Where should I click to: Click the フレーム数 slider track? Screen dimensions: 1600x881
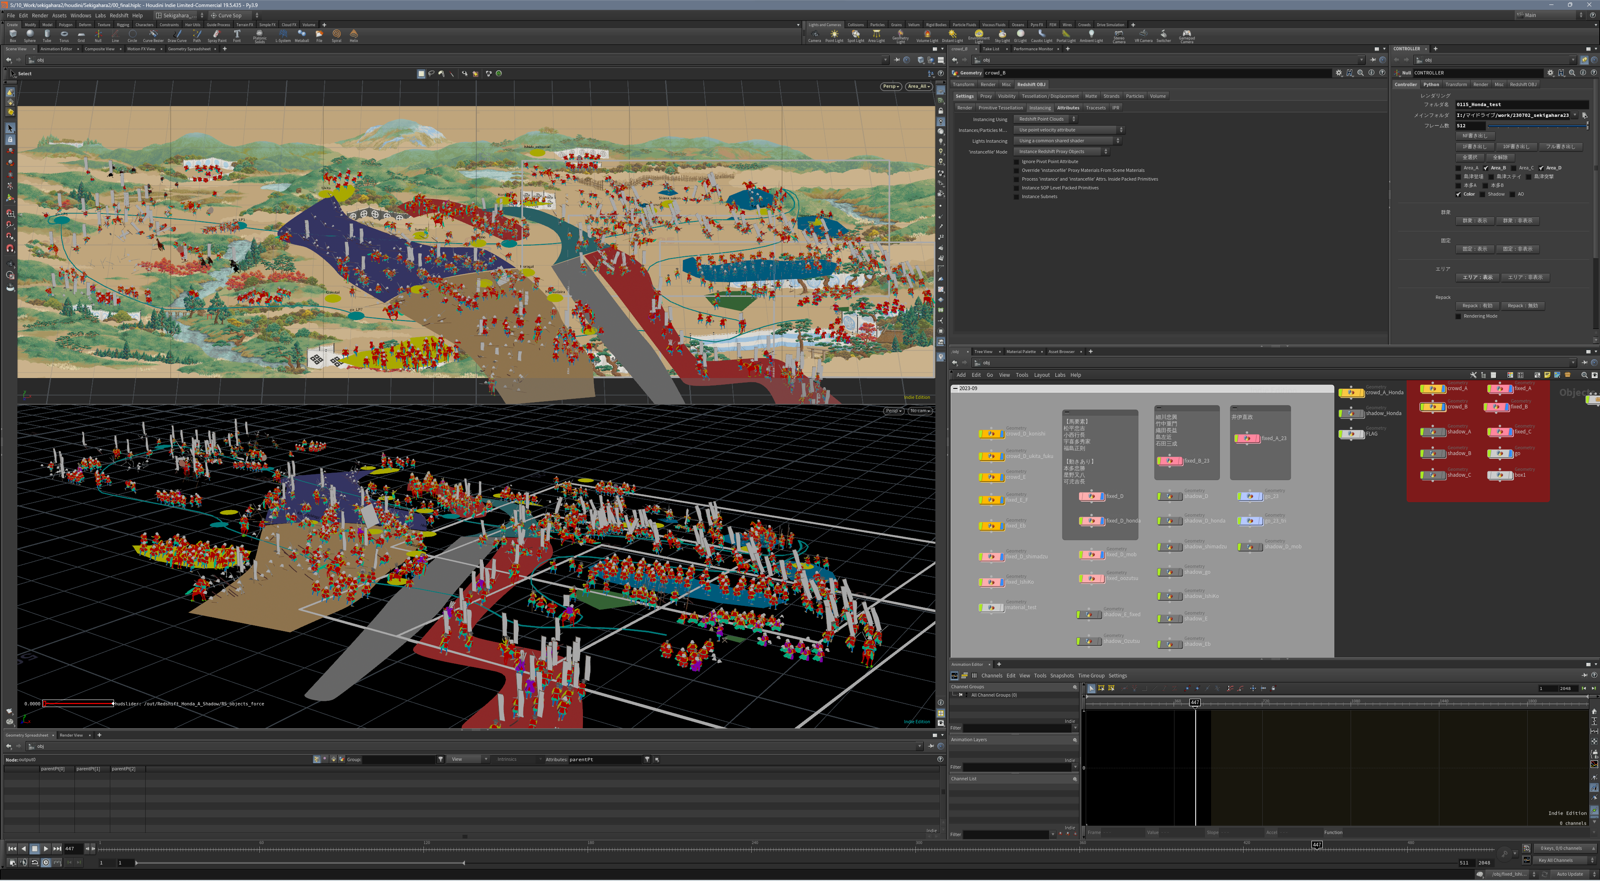1535,126
